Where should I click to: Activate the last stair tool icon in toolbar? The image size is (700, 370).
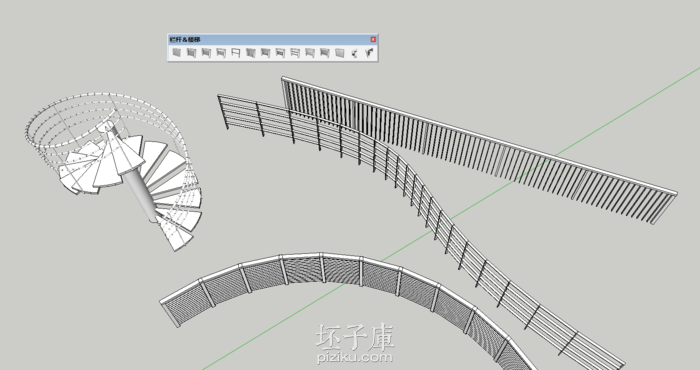(369, 53)
